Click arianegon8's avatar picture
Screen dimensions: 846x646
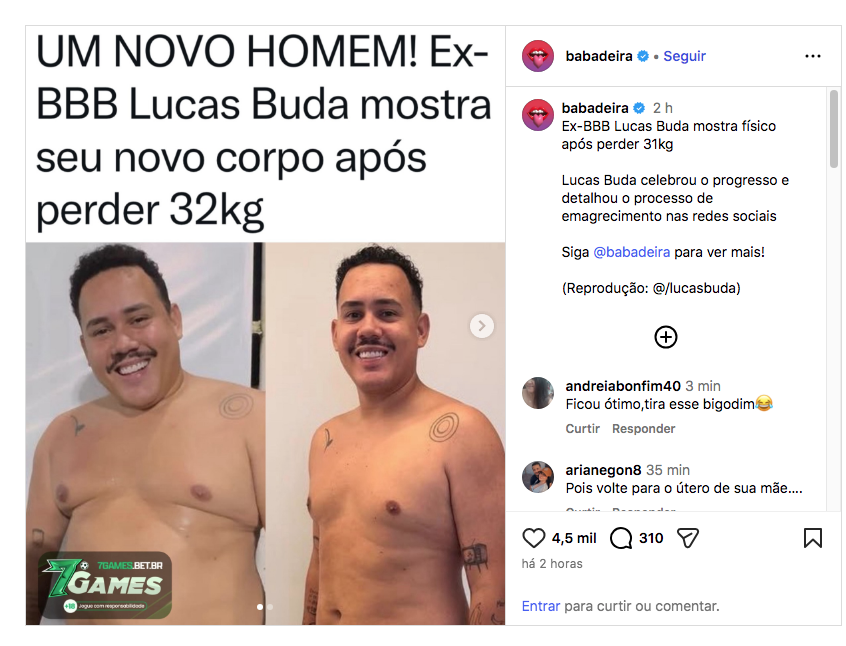[x=538, y=477]
